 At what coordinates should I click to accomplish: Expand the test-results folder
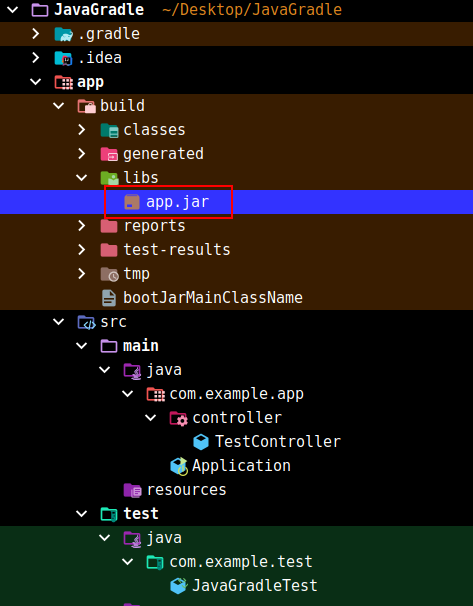pos(82,250)
